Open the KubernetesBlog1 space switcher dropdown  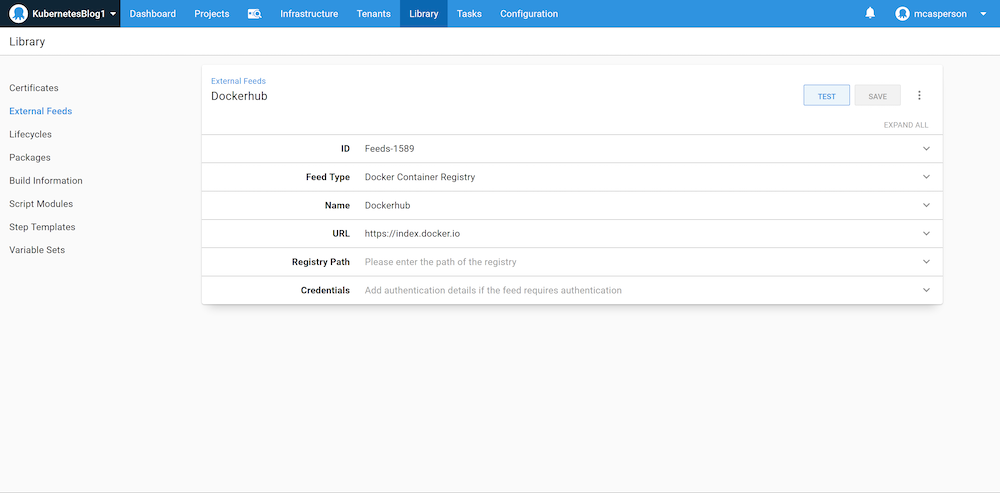pos(113,14)
